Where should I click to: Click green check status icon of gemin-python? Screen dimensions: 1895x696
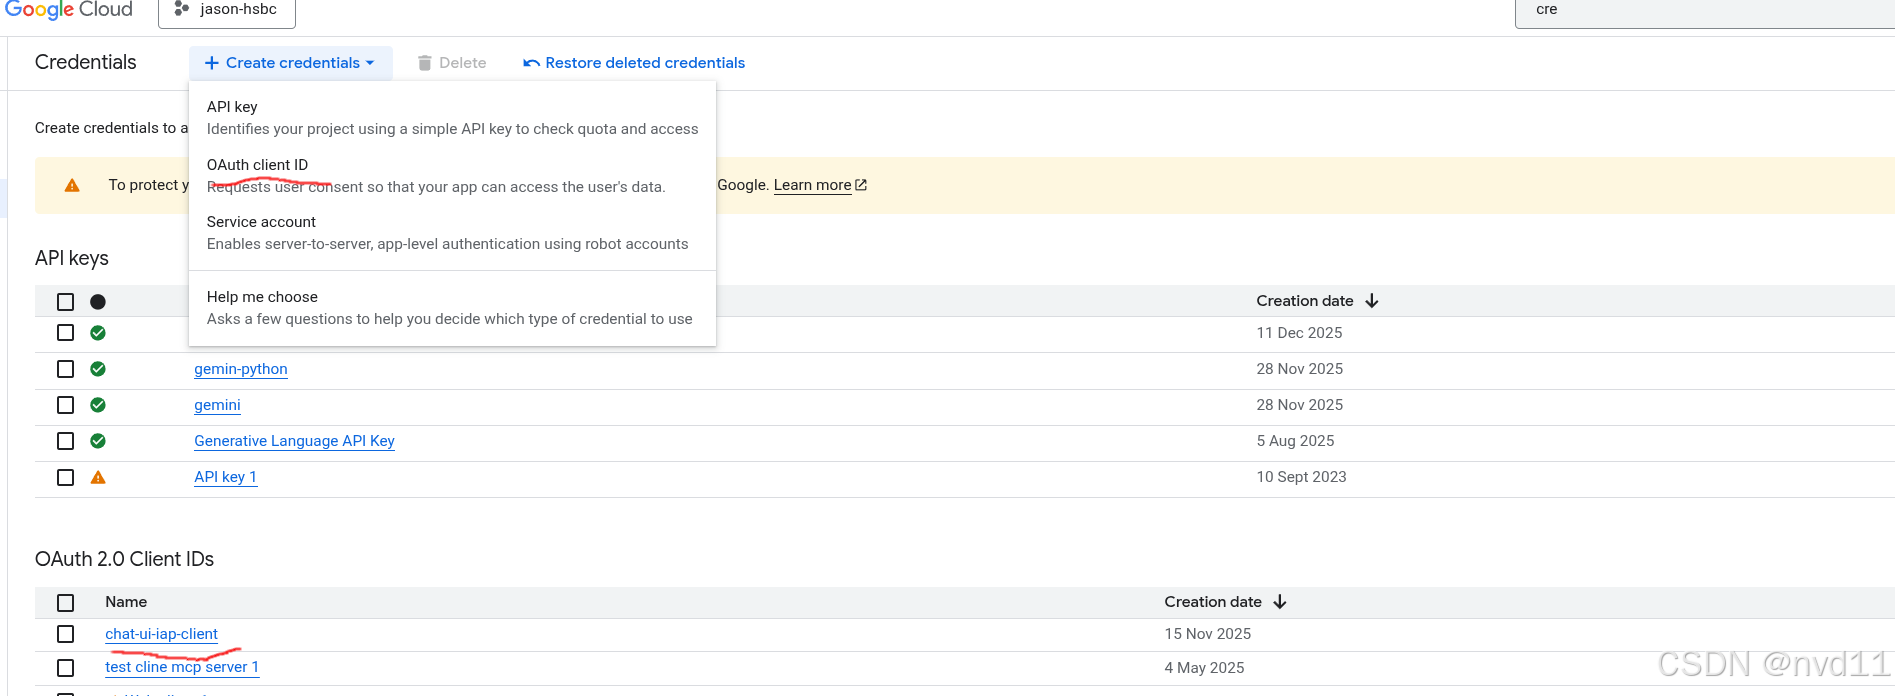(x=98, y=369)
